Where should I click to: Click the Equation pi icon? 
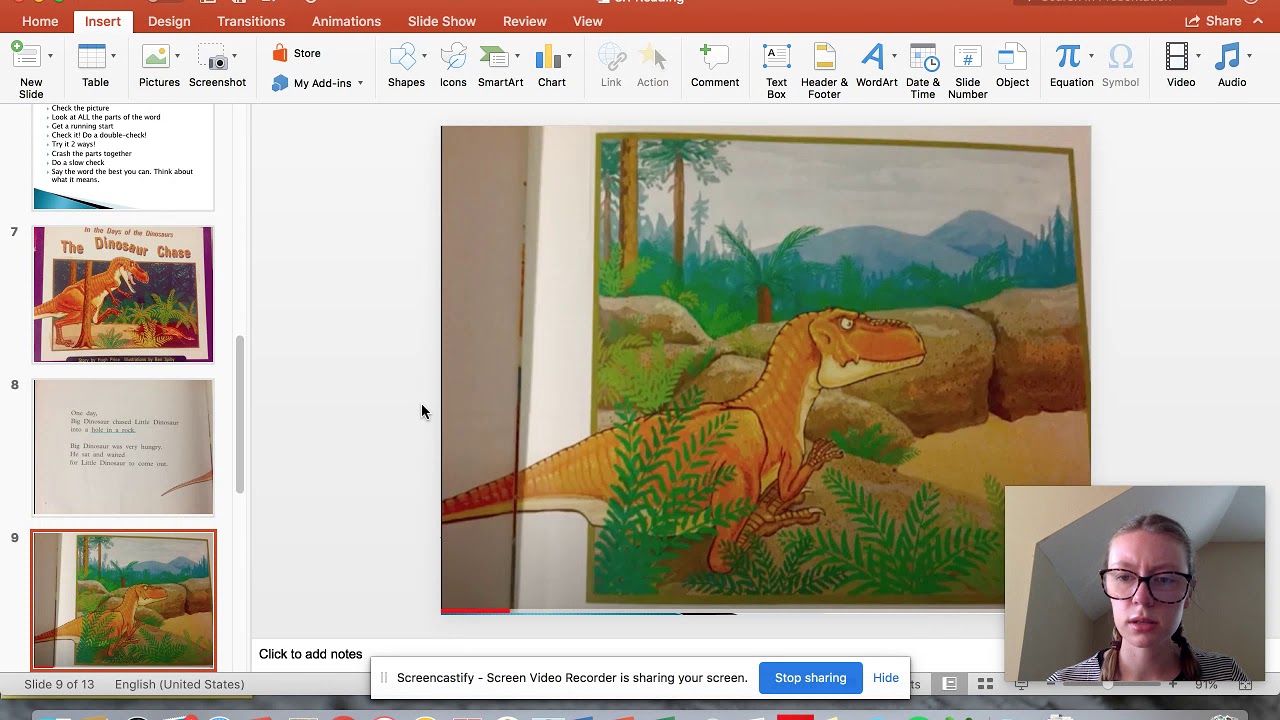pyautogui.click(x=1068, y=56)
